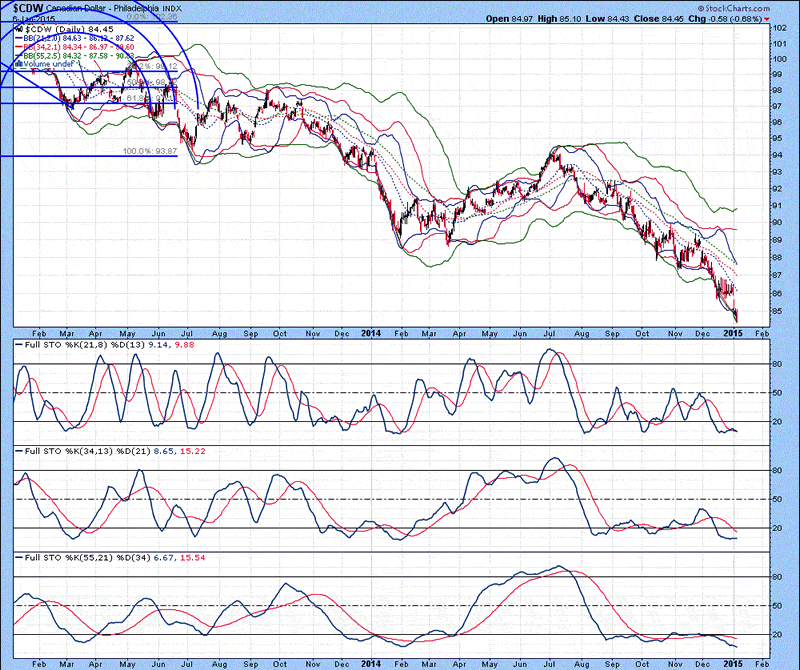Viewport: 800px width, 670px height.
Task: Click the 2014 label under main price chart
Action: click(370, 330)
